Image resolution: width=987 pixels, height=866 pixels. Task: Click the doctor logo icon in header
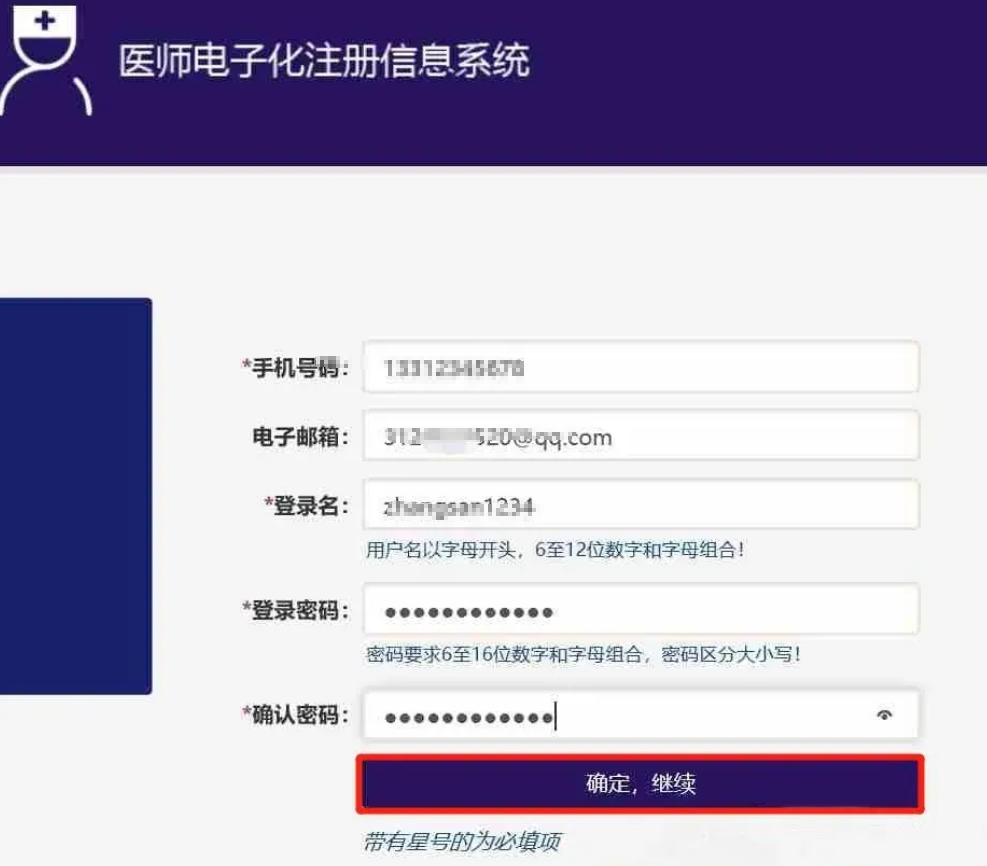46,56
